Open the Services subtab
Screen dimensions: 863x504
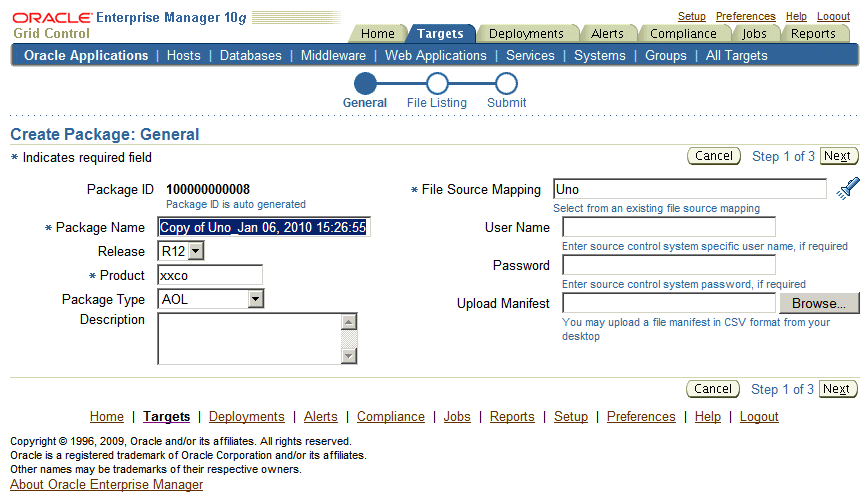[x=531, y=56]
